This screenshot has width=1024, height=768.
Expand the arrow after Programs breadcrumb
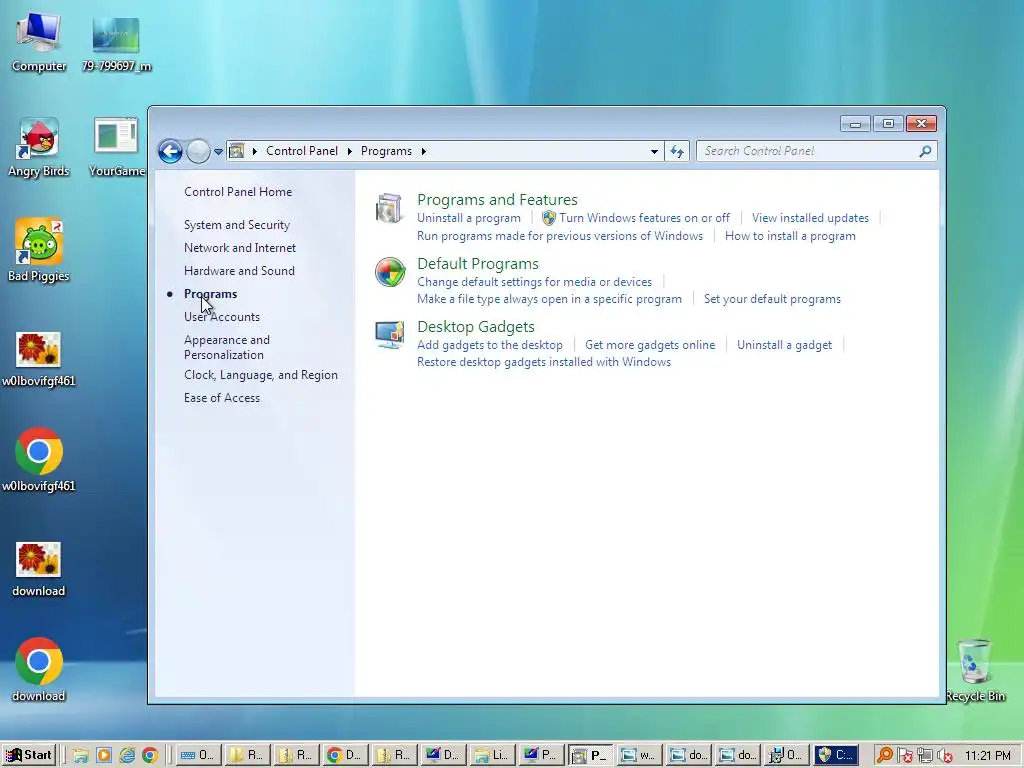423,151
